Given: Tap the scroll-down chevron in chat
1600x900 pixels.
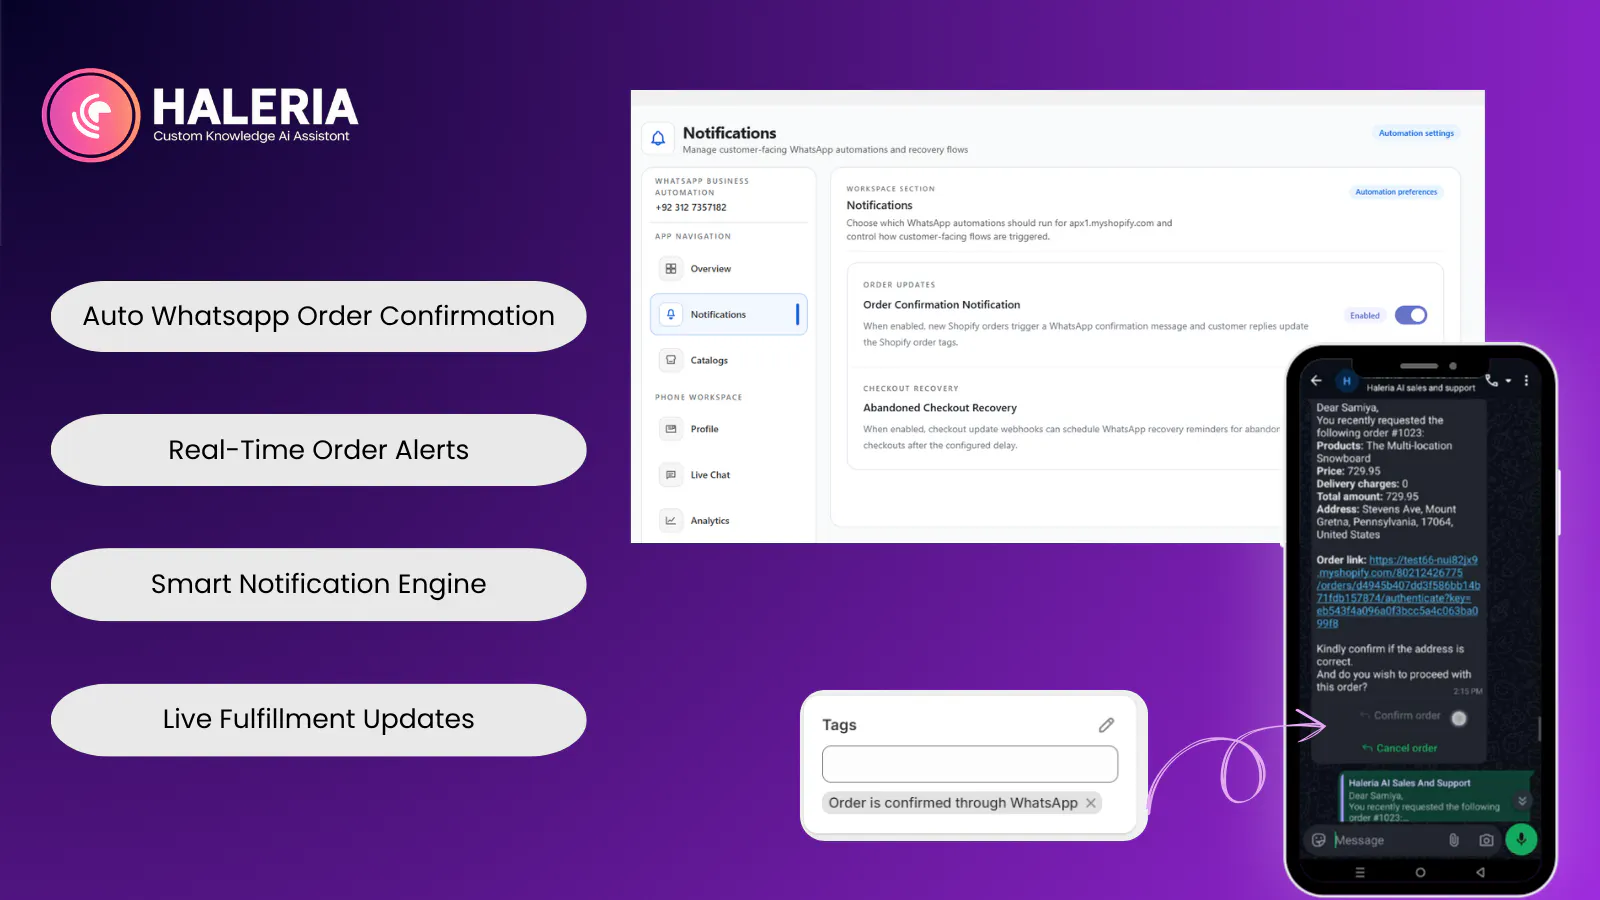Looking at the screenshot, I should tap(1522, 801).
